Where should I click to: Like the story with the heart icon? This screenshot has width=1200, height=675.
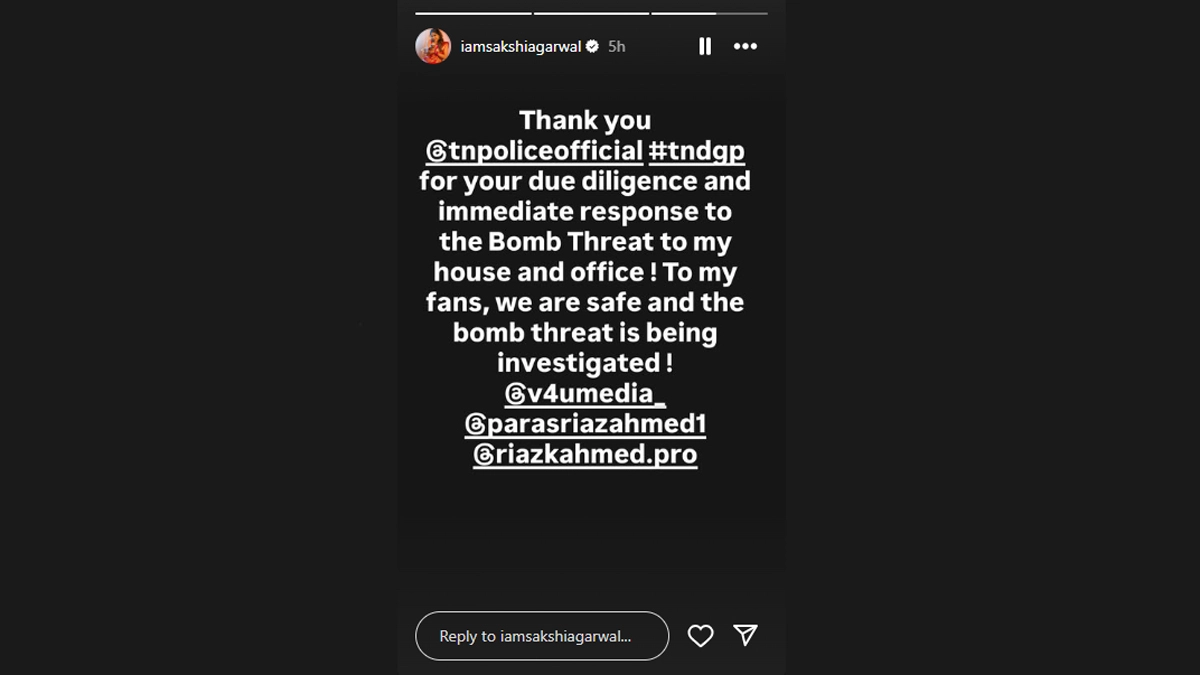[700, 636]
